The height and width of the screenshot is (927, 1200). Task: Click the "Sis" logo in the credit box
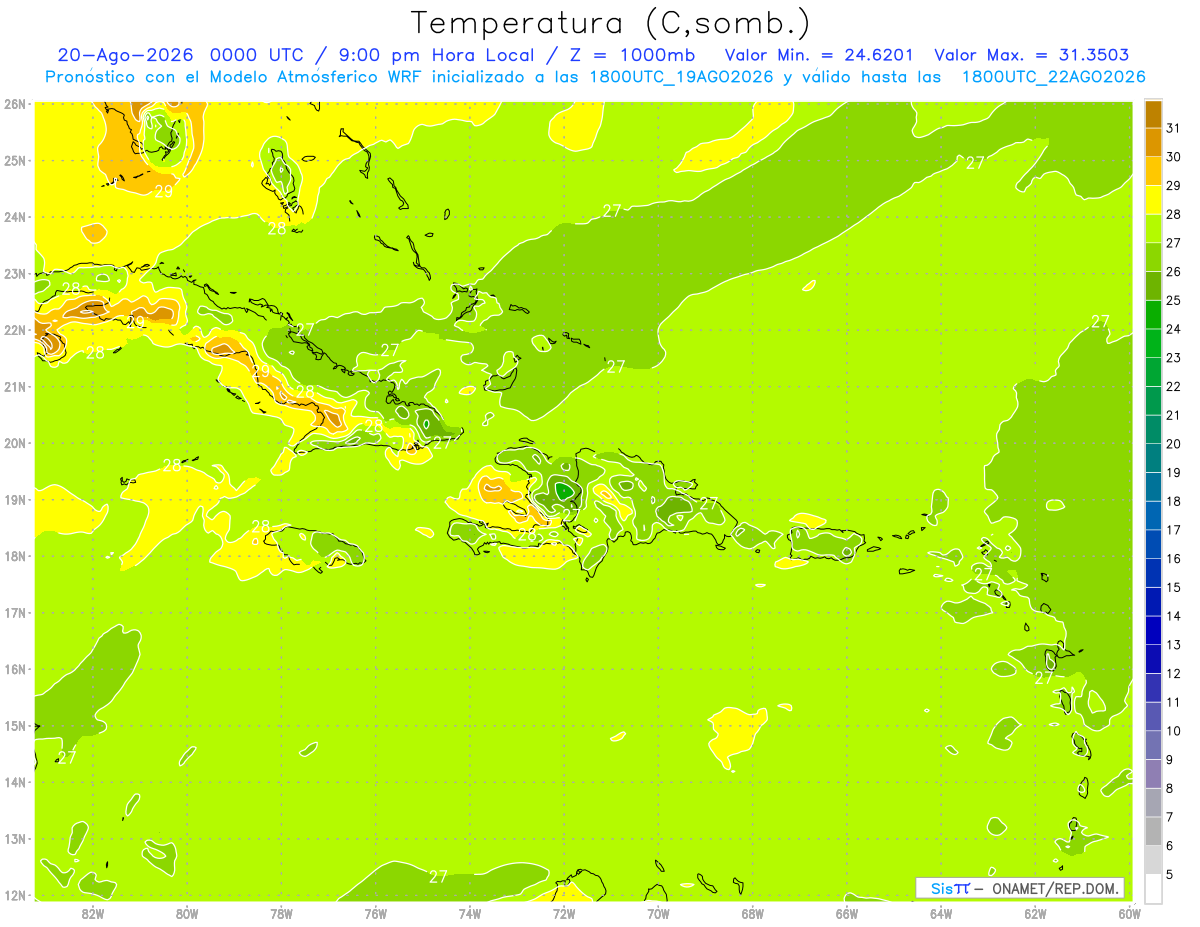coord(942,888)
